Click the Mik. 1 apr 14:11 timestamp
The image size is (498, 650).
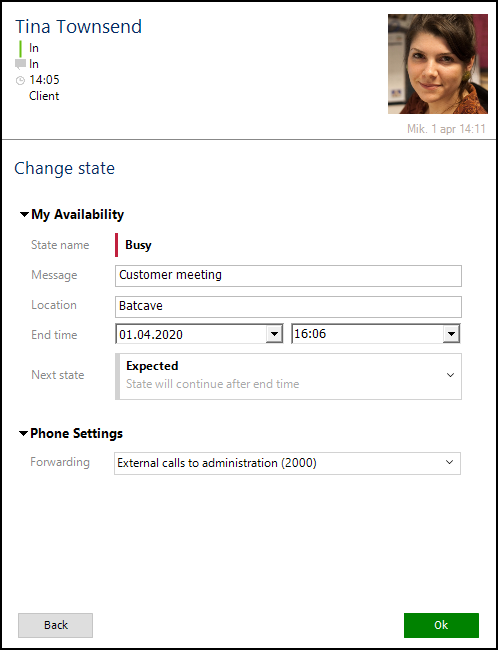pyautogui.click(x=446, y=129)
